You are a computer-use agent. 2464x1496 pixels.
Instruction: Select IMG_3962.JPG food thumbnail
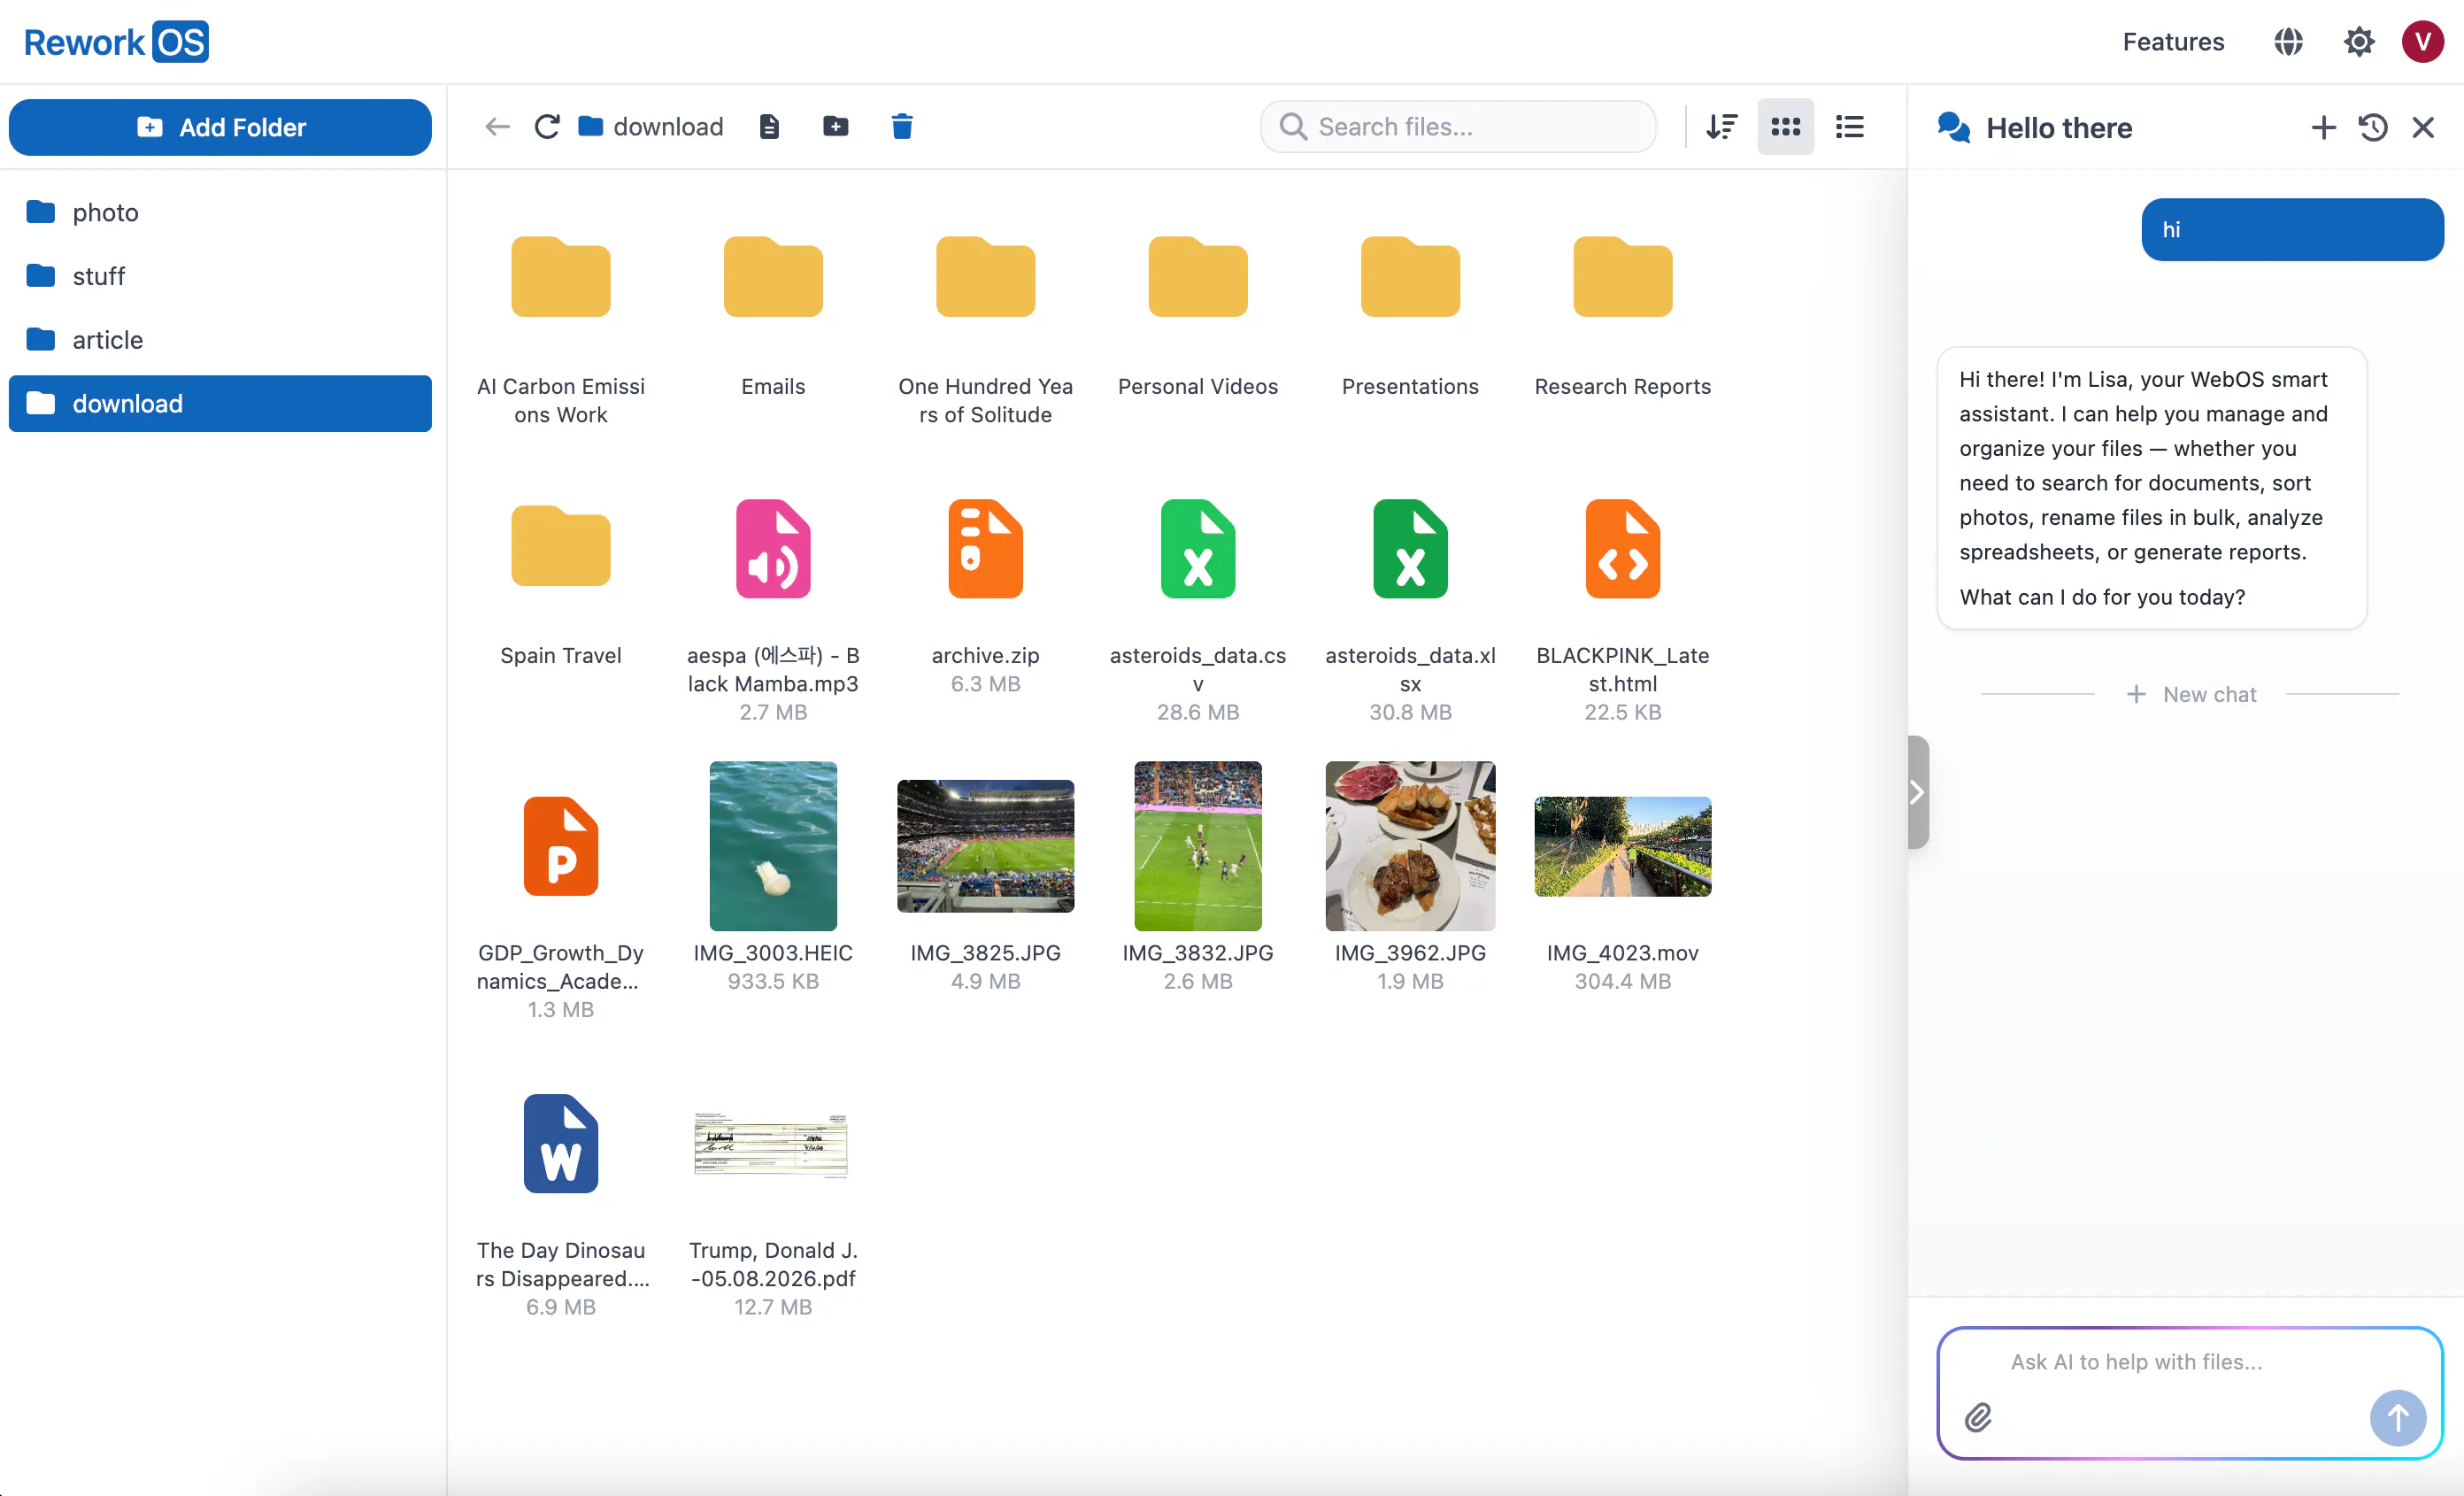pos(1410,845)
